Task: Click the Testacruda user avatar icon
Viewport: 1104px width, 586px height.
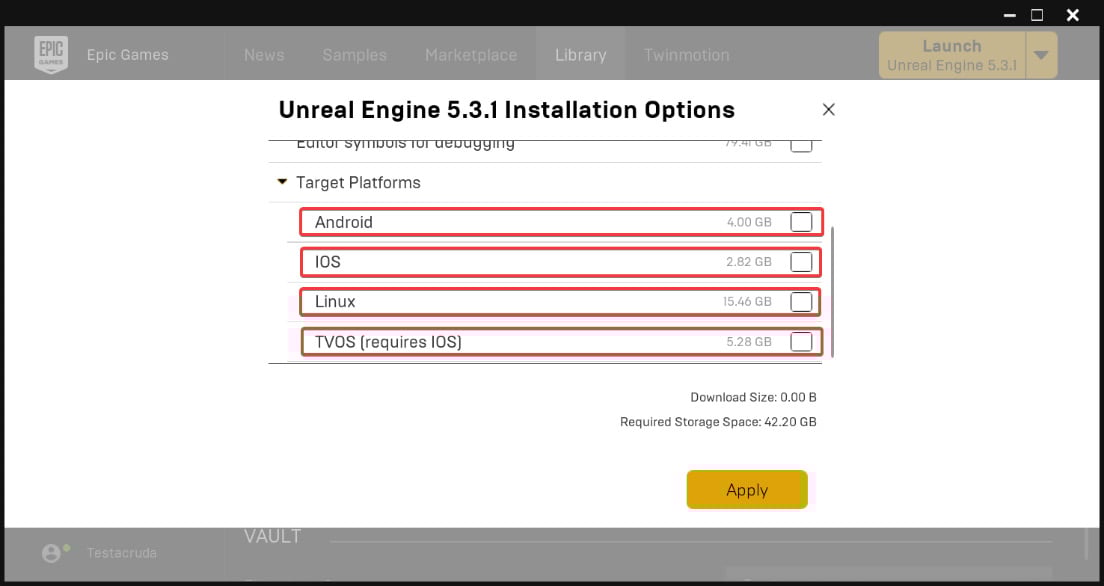Action: click(51, 553)
